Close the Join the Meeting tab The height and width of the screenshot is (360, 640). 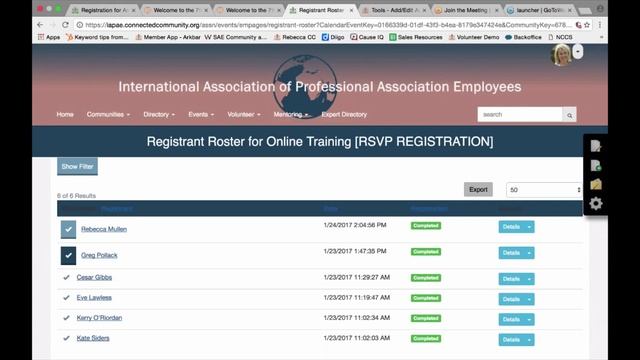tap(497, 10)
